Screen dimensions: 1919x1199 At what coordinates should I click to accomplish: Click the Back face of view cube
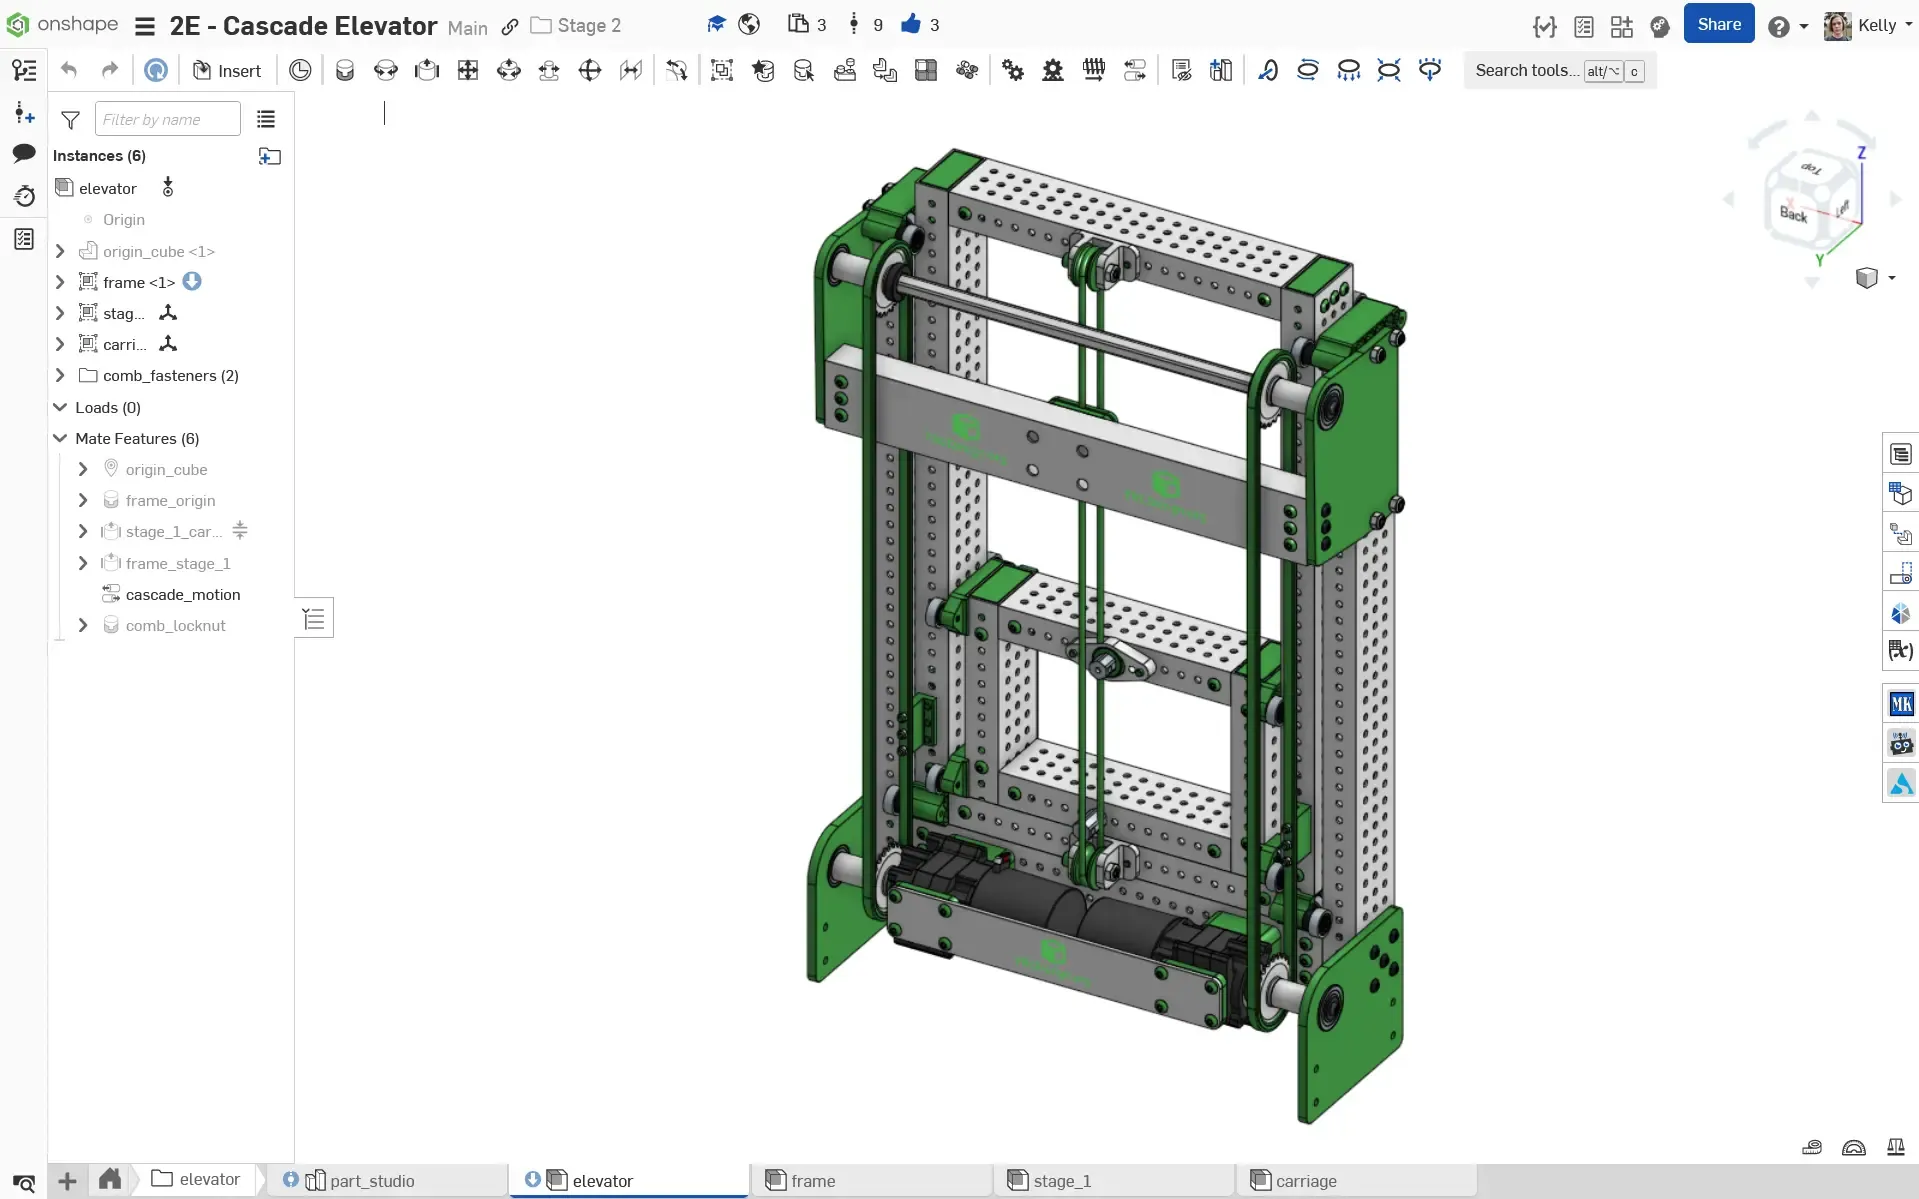(1793, 214)
